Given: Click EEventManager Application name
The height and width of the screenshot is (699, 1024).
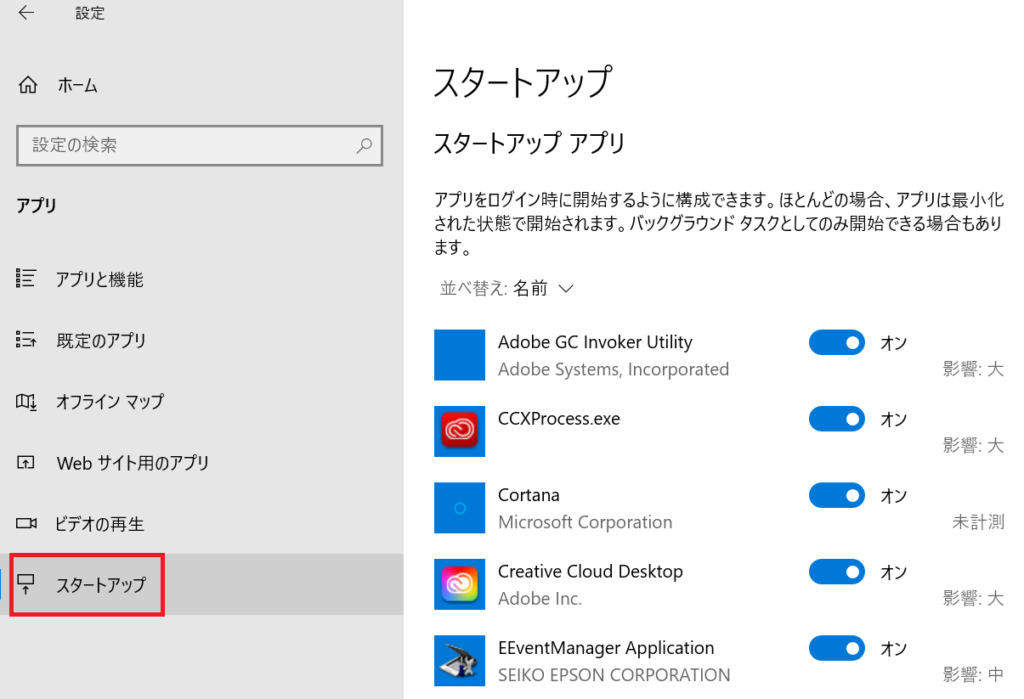Looking at the screenshot, I should tap(606, 648).
